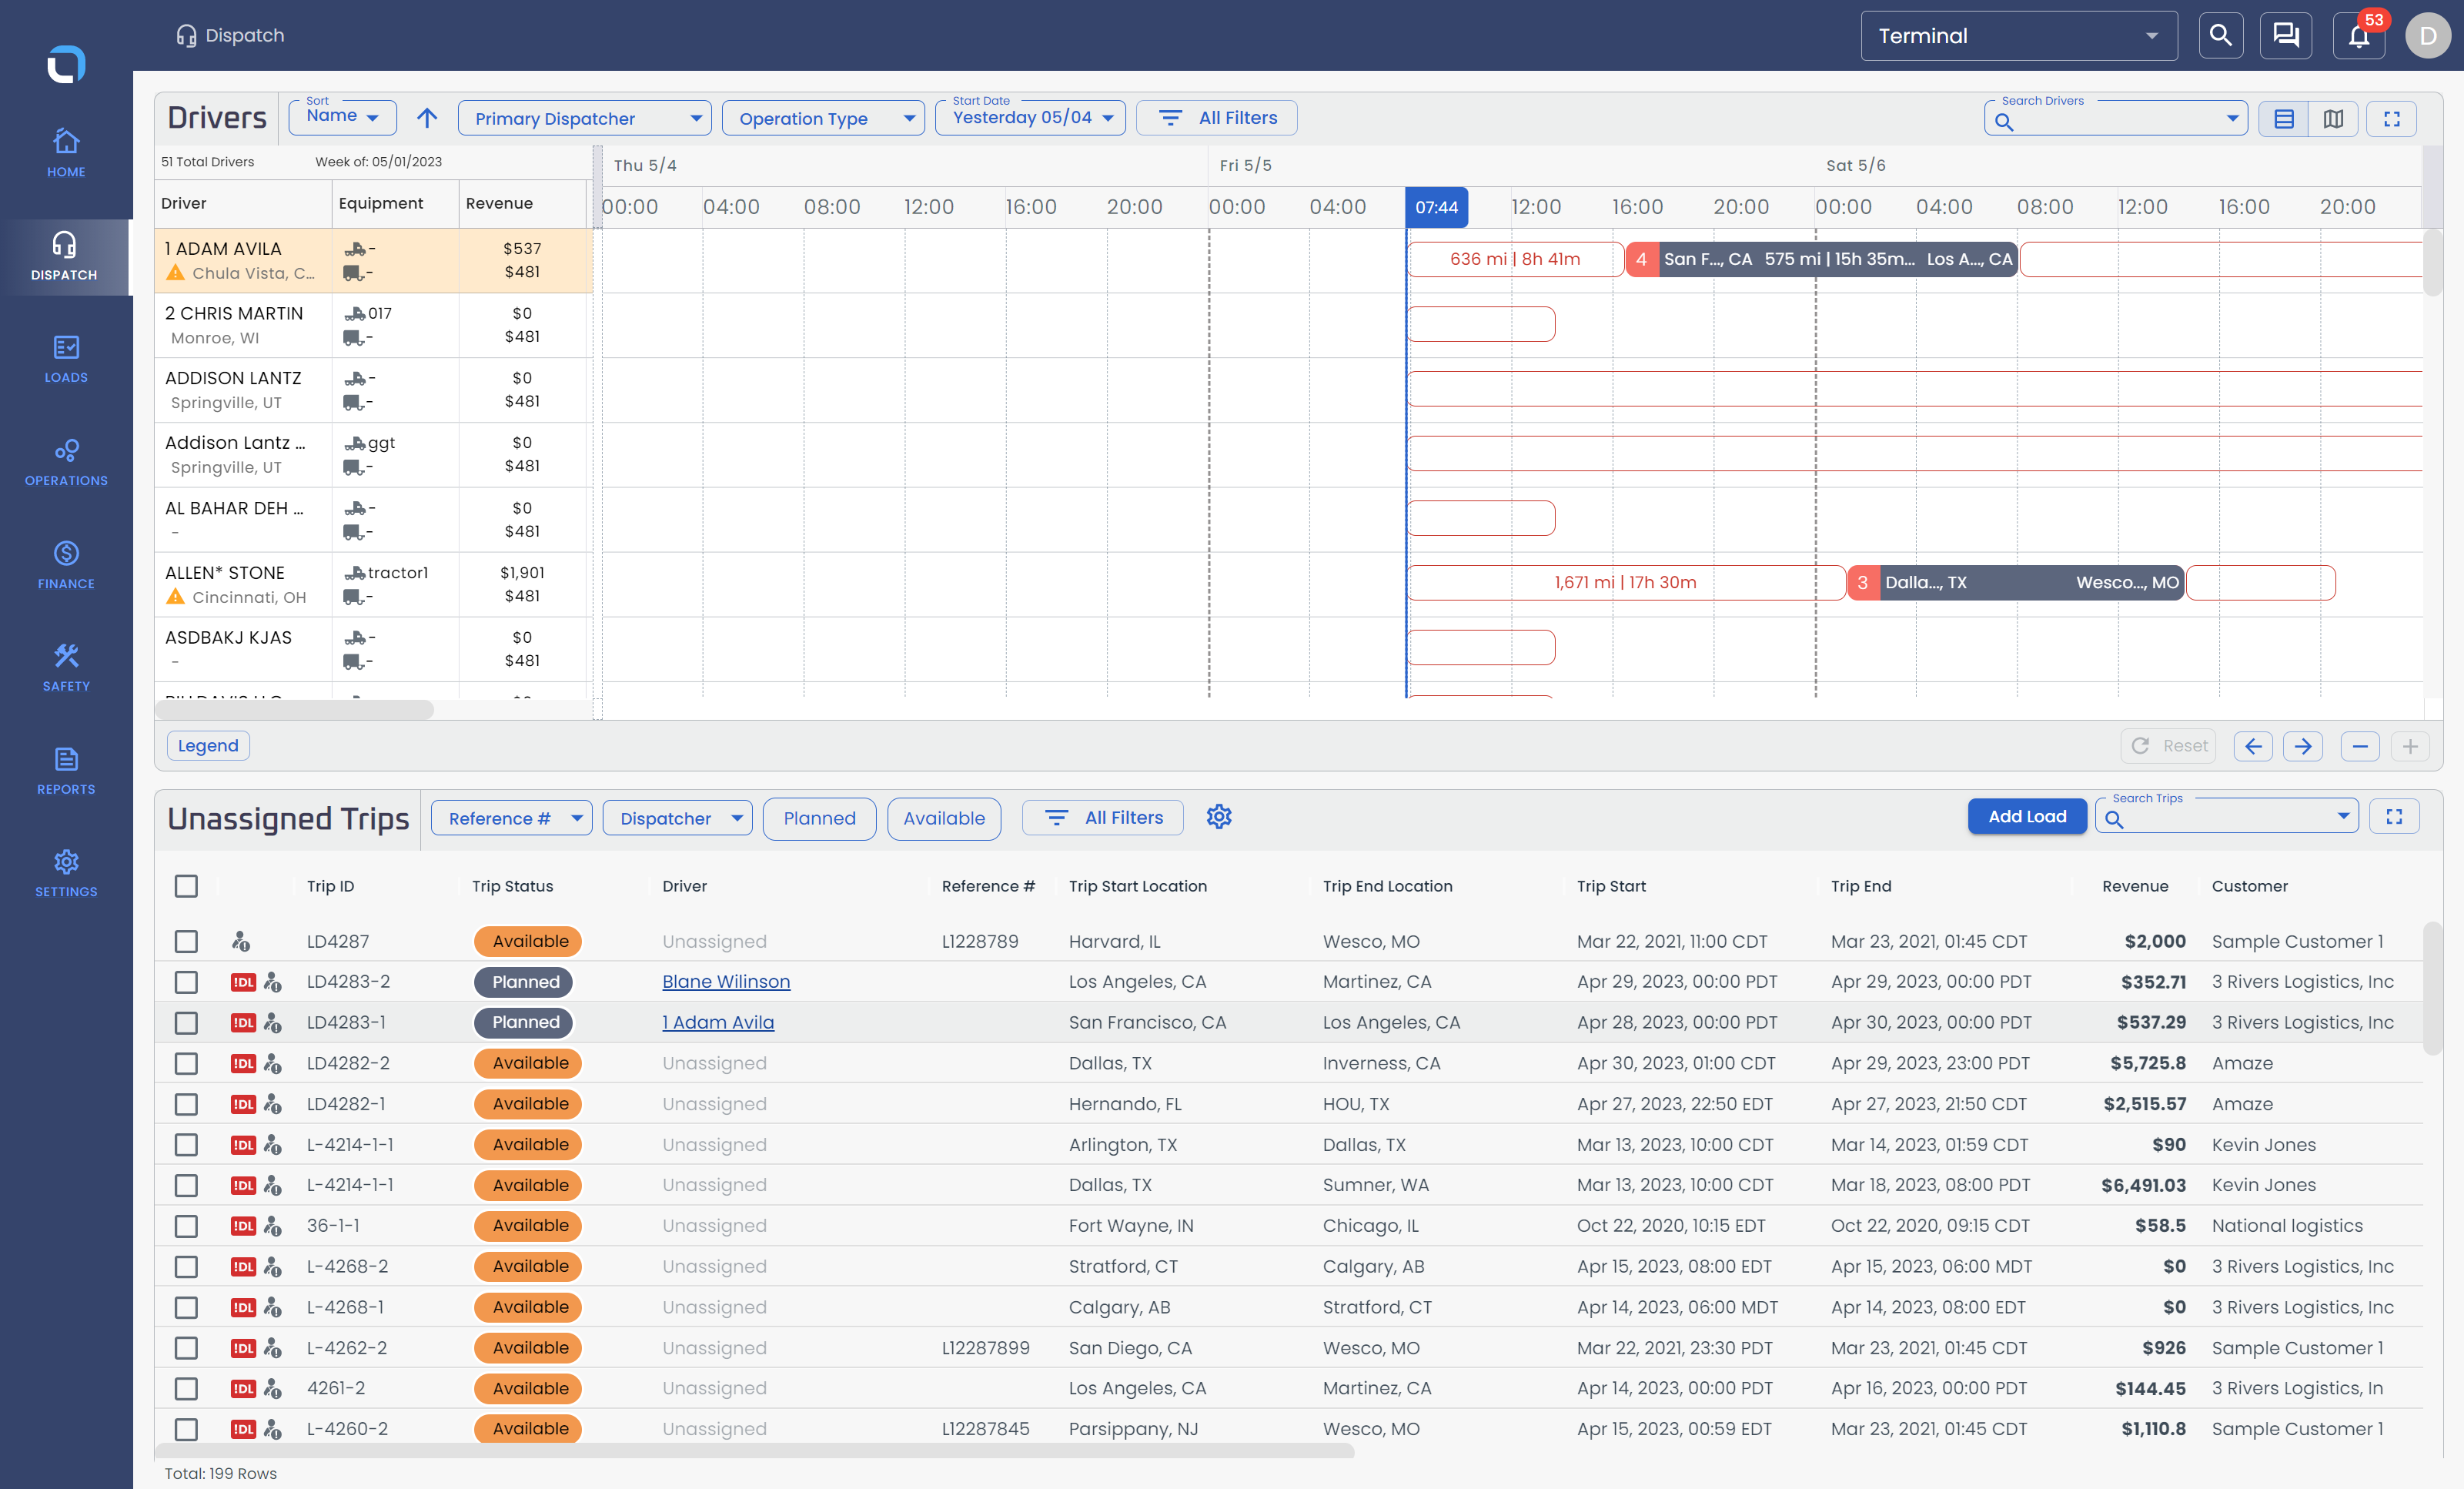Click IDL badge on LD4283-2 row

(x=243, y=982)
